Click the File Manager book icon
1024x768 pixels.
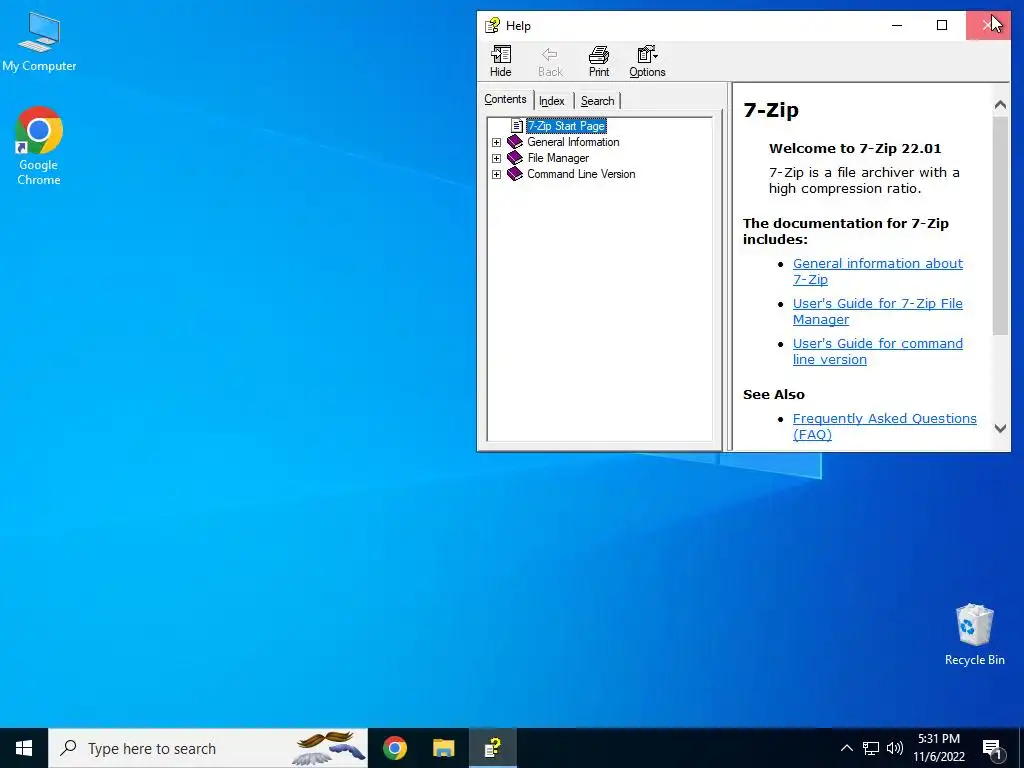(x=515, y=157)
